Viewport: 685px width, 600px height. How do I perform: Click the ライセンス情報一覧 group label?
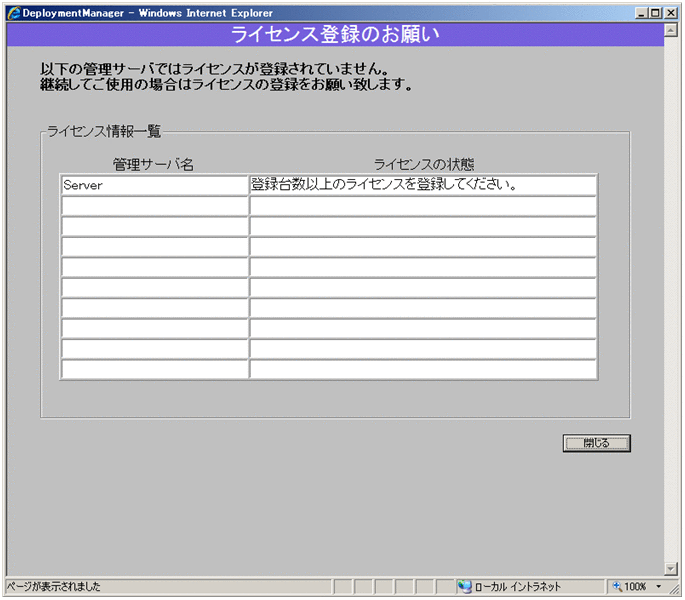(104, 131)
